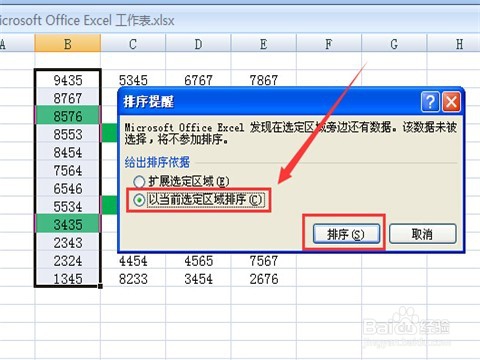Click cell containing 8553
The image size is (480, 360).
[68, 134]
